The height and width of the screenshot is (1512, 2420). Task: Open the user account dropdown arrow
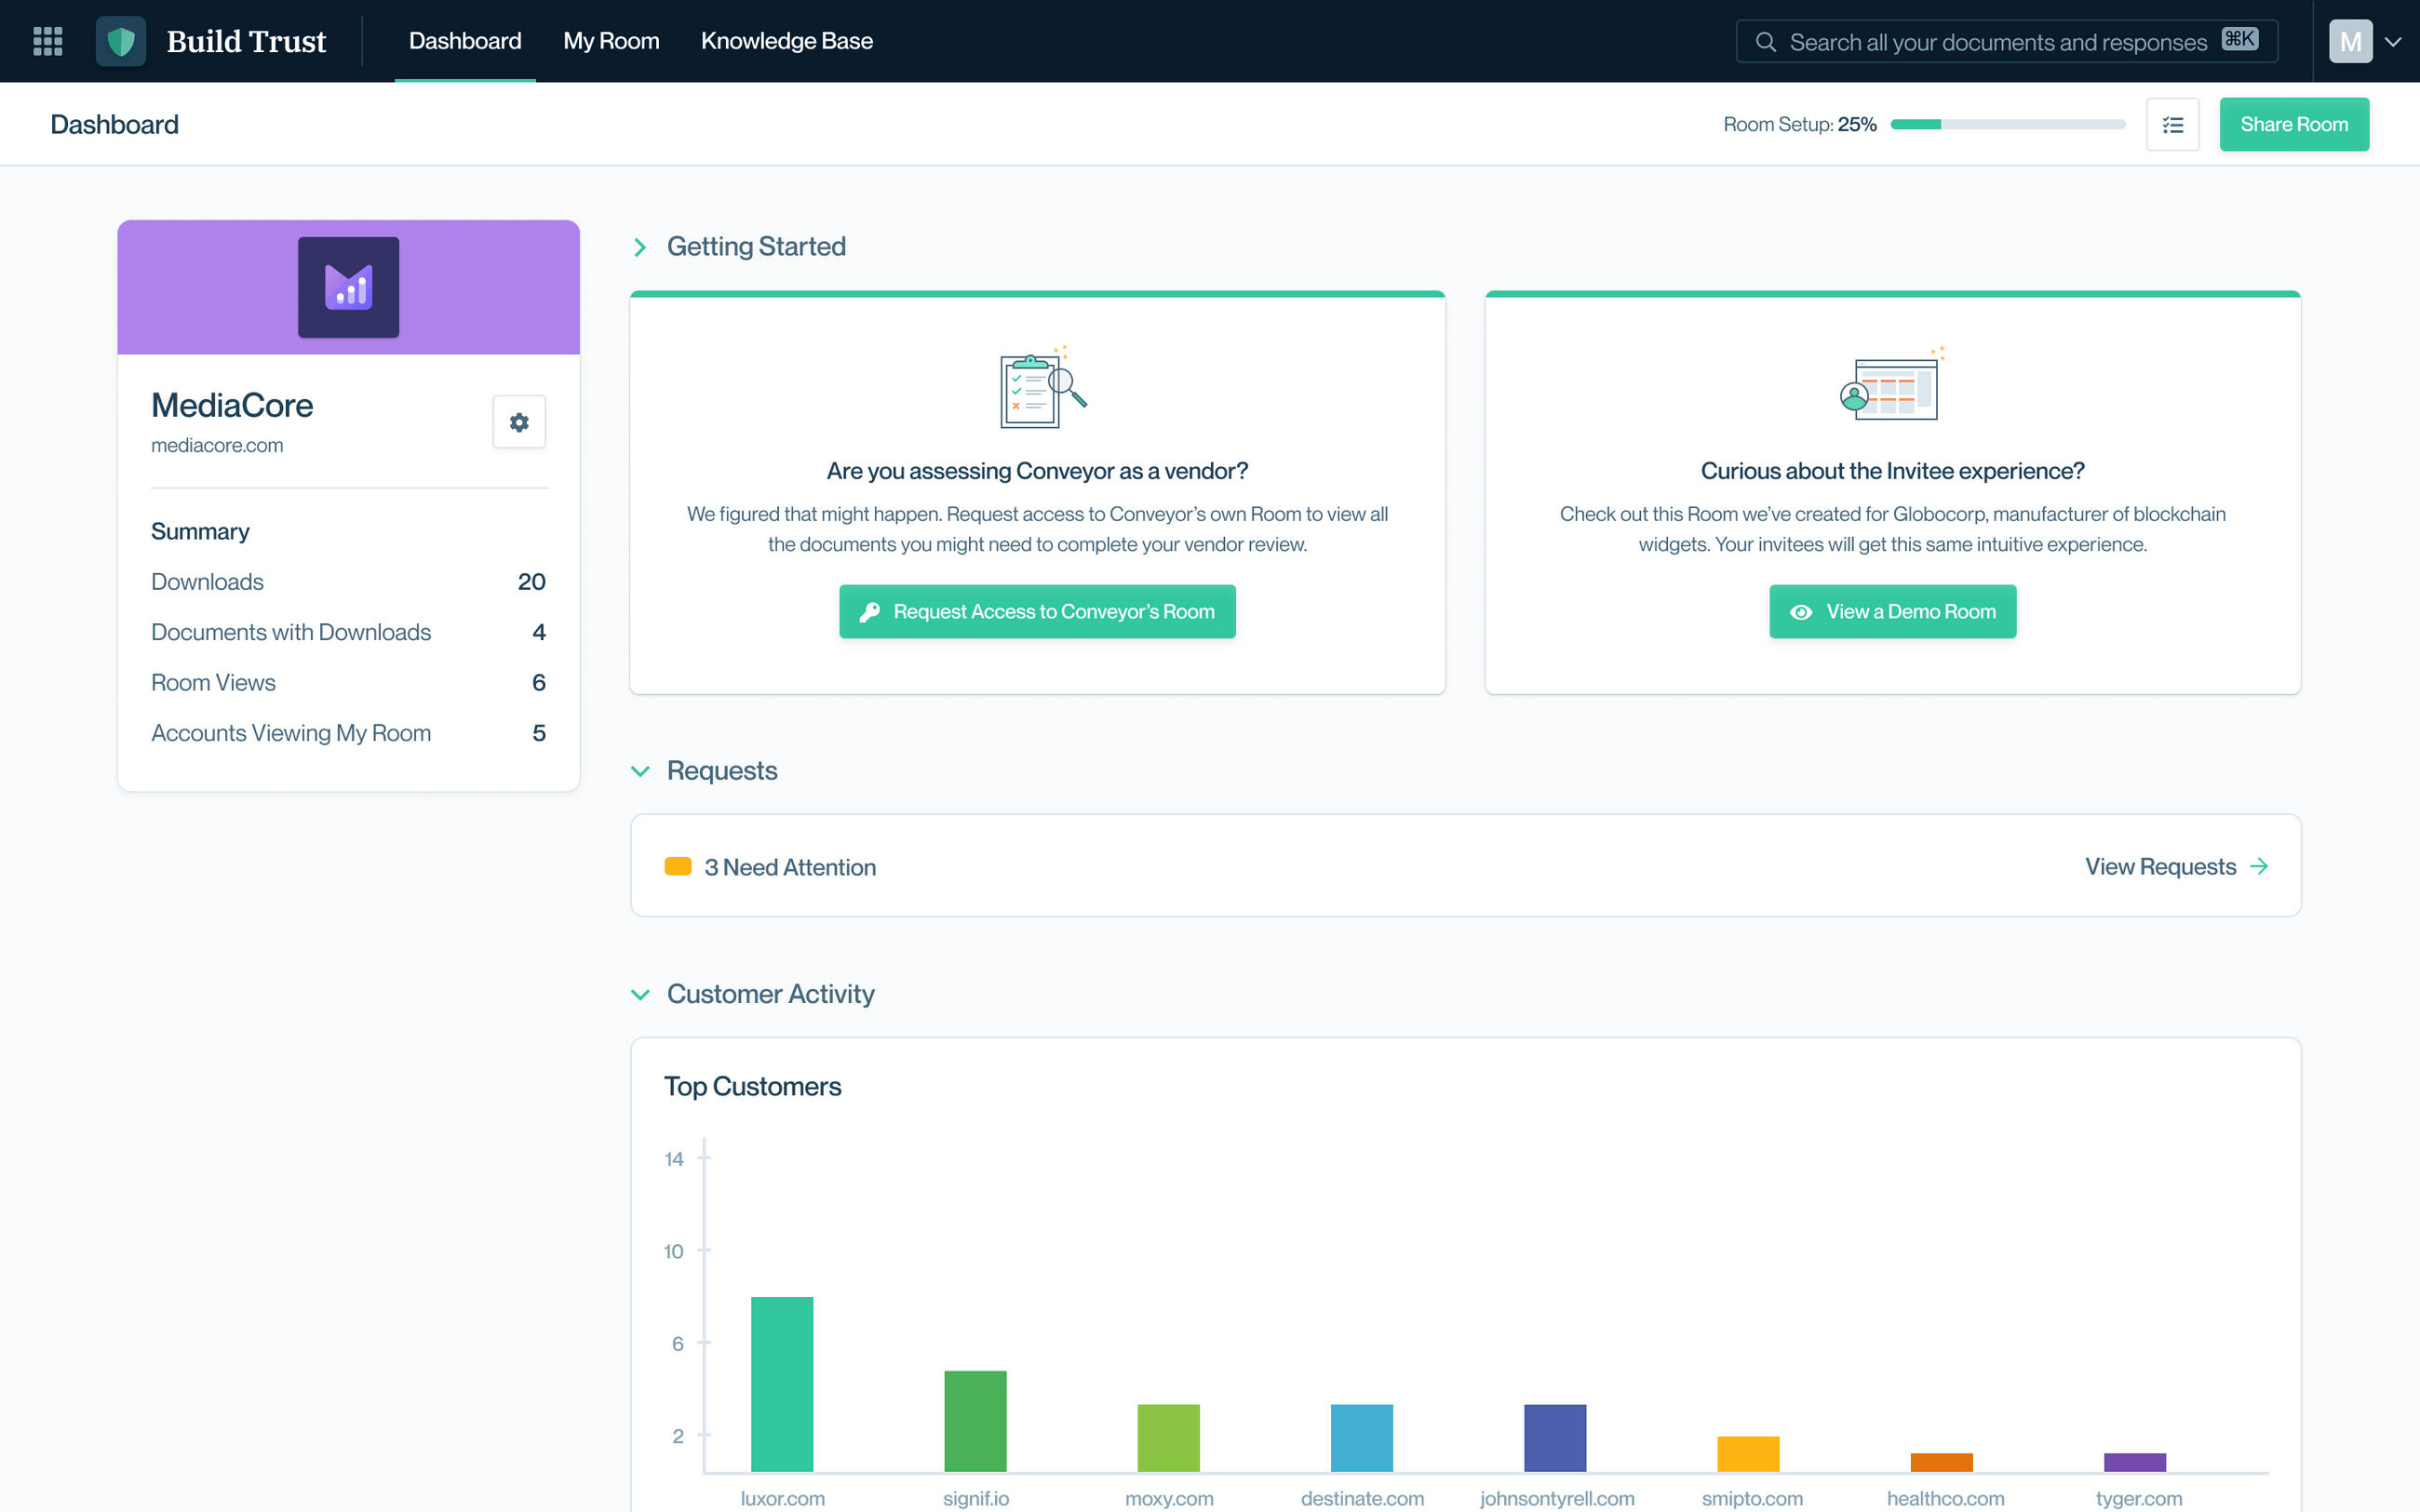tap(2393, 42)
